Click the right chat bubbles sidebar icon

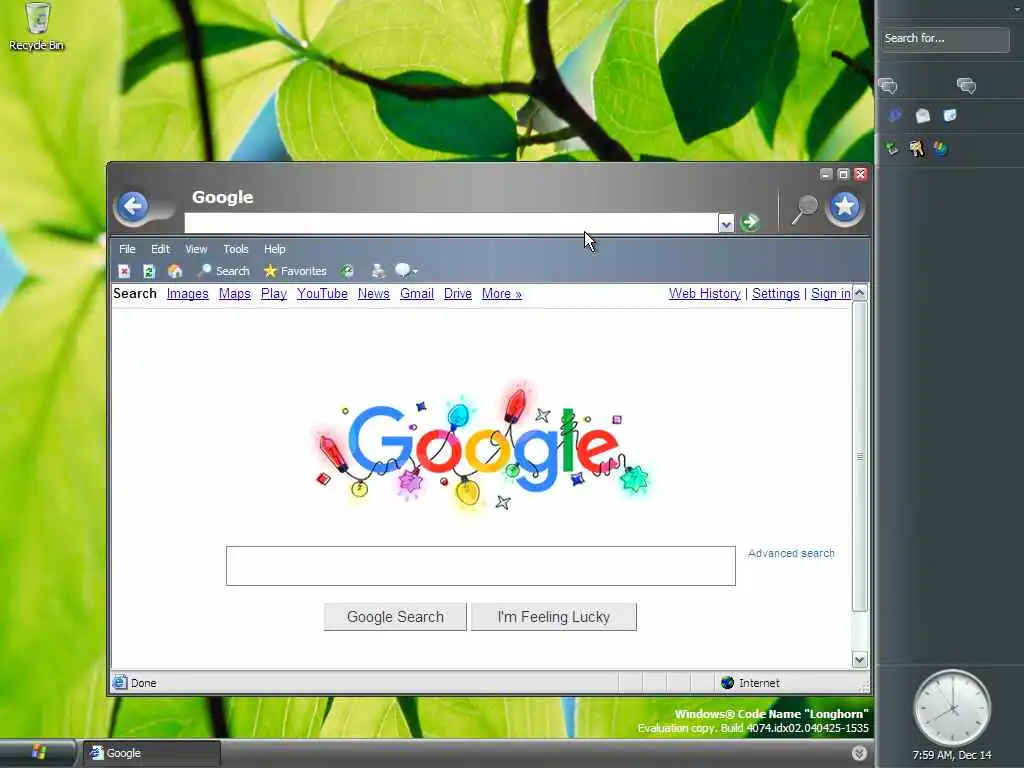[x=967, y=86]
